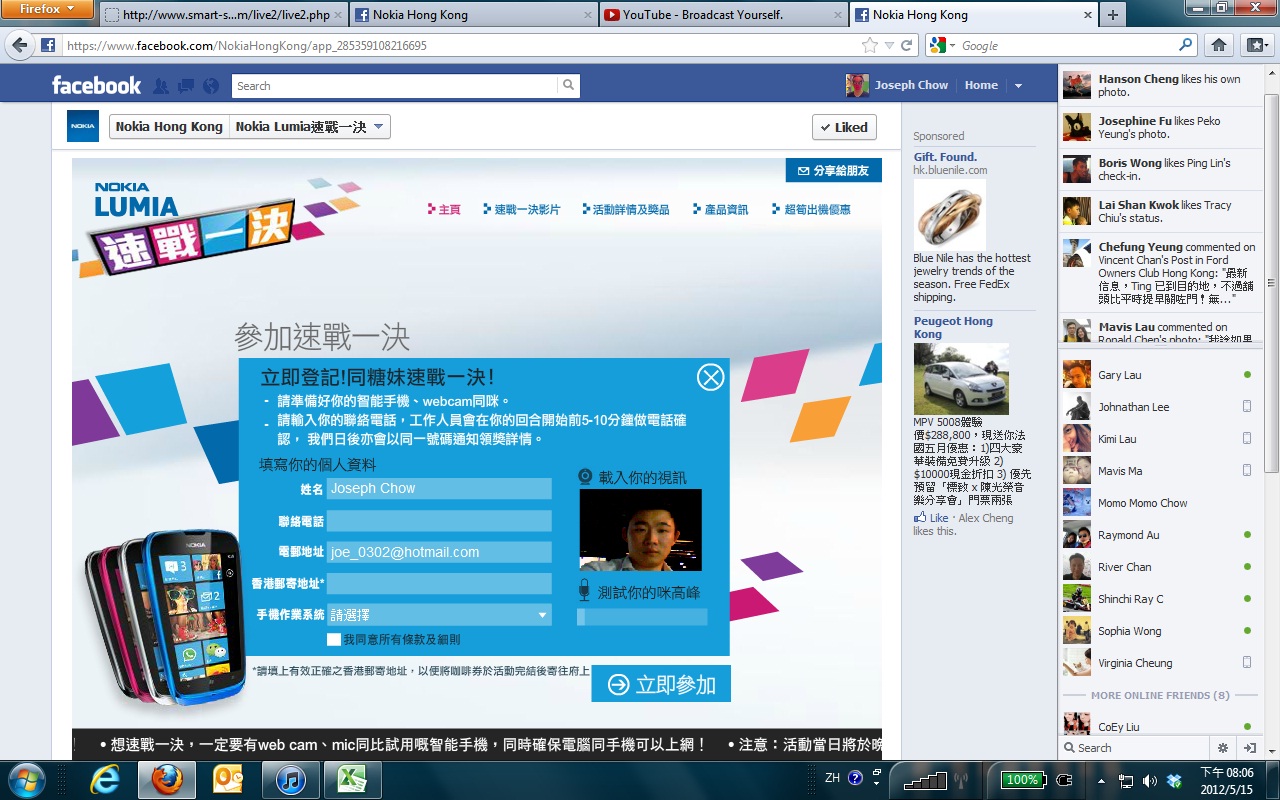1280x800 pixels.
Task: Tick the 我同意所有條款及細則 checkbox
Action: [334, 639]
